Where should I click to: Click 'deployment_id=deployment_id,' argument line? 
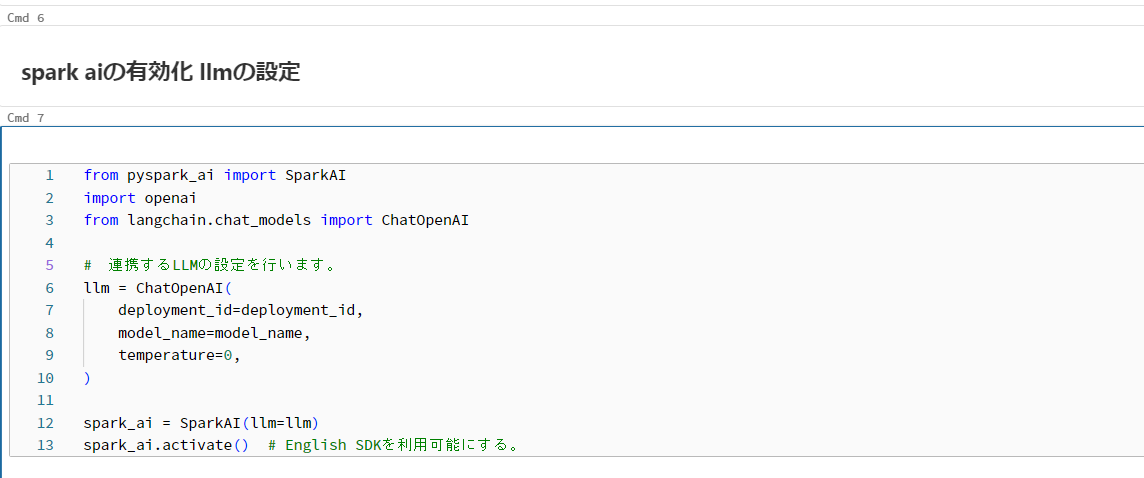[x=240, y=311]
